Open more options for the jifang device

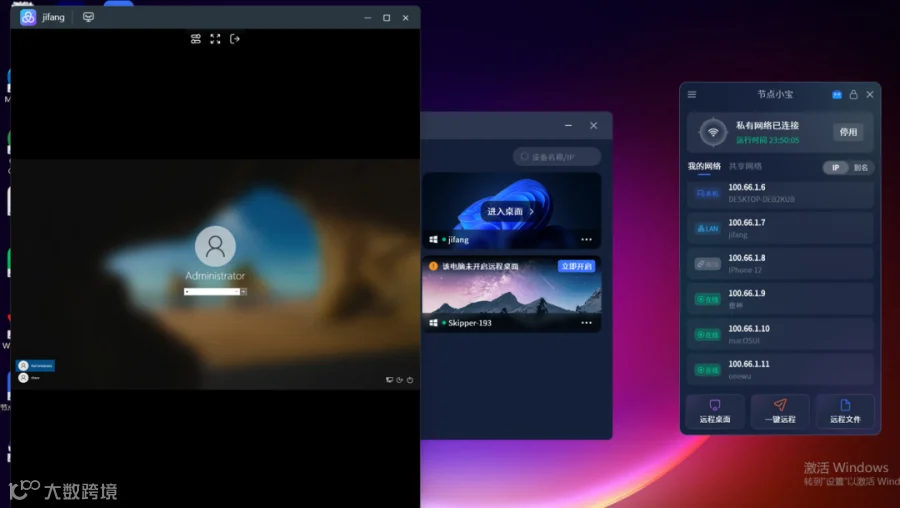click(586, 239)
